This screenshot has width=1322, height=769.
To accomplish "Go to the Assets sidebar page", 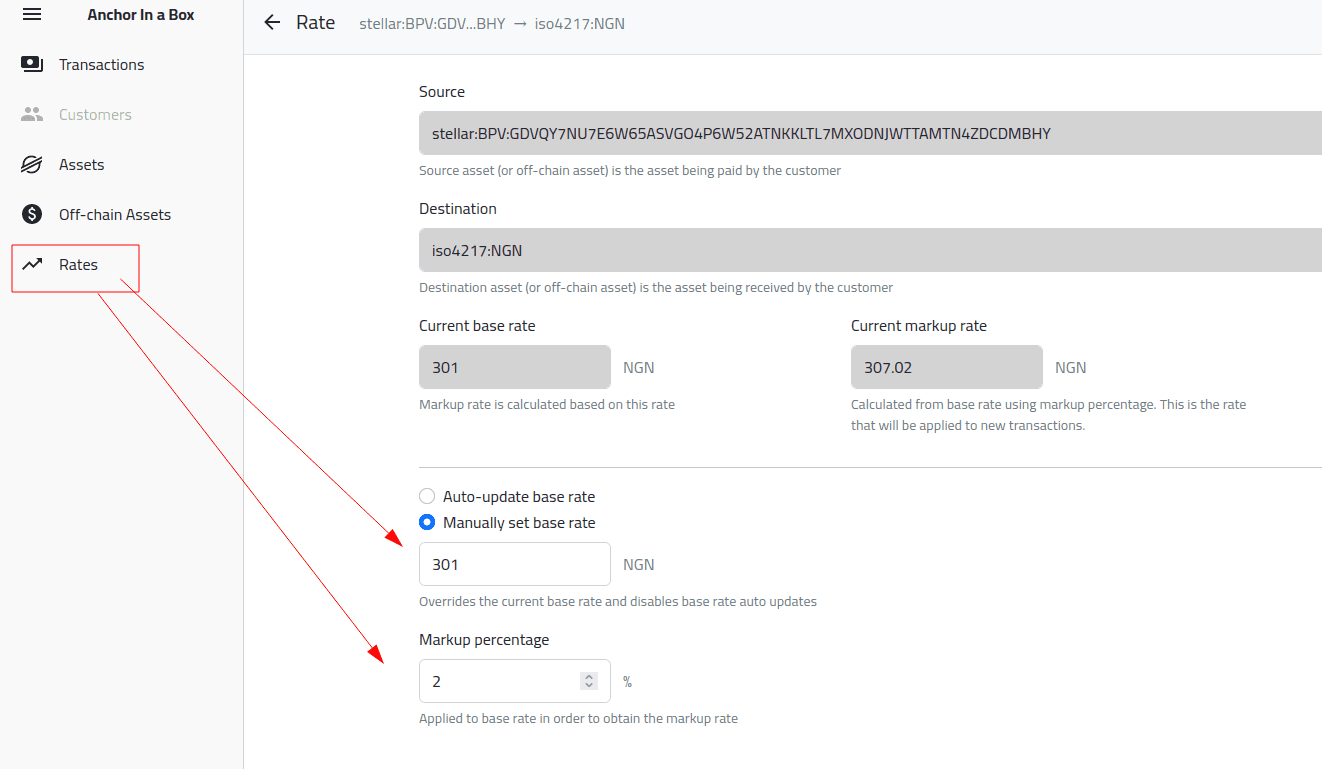I will pos(82,164).
